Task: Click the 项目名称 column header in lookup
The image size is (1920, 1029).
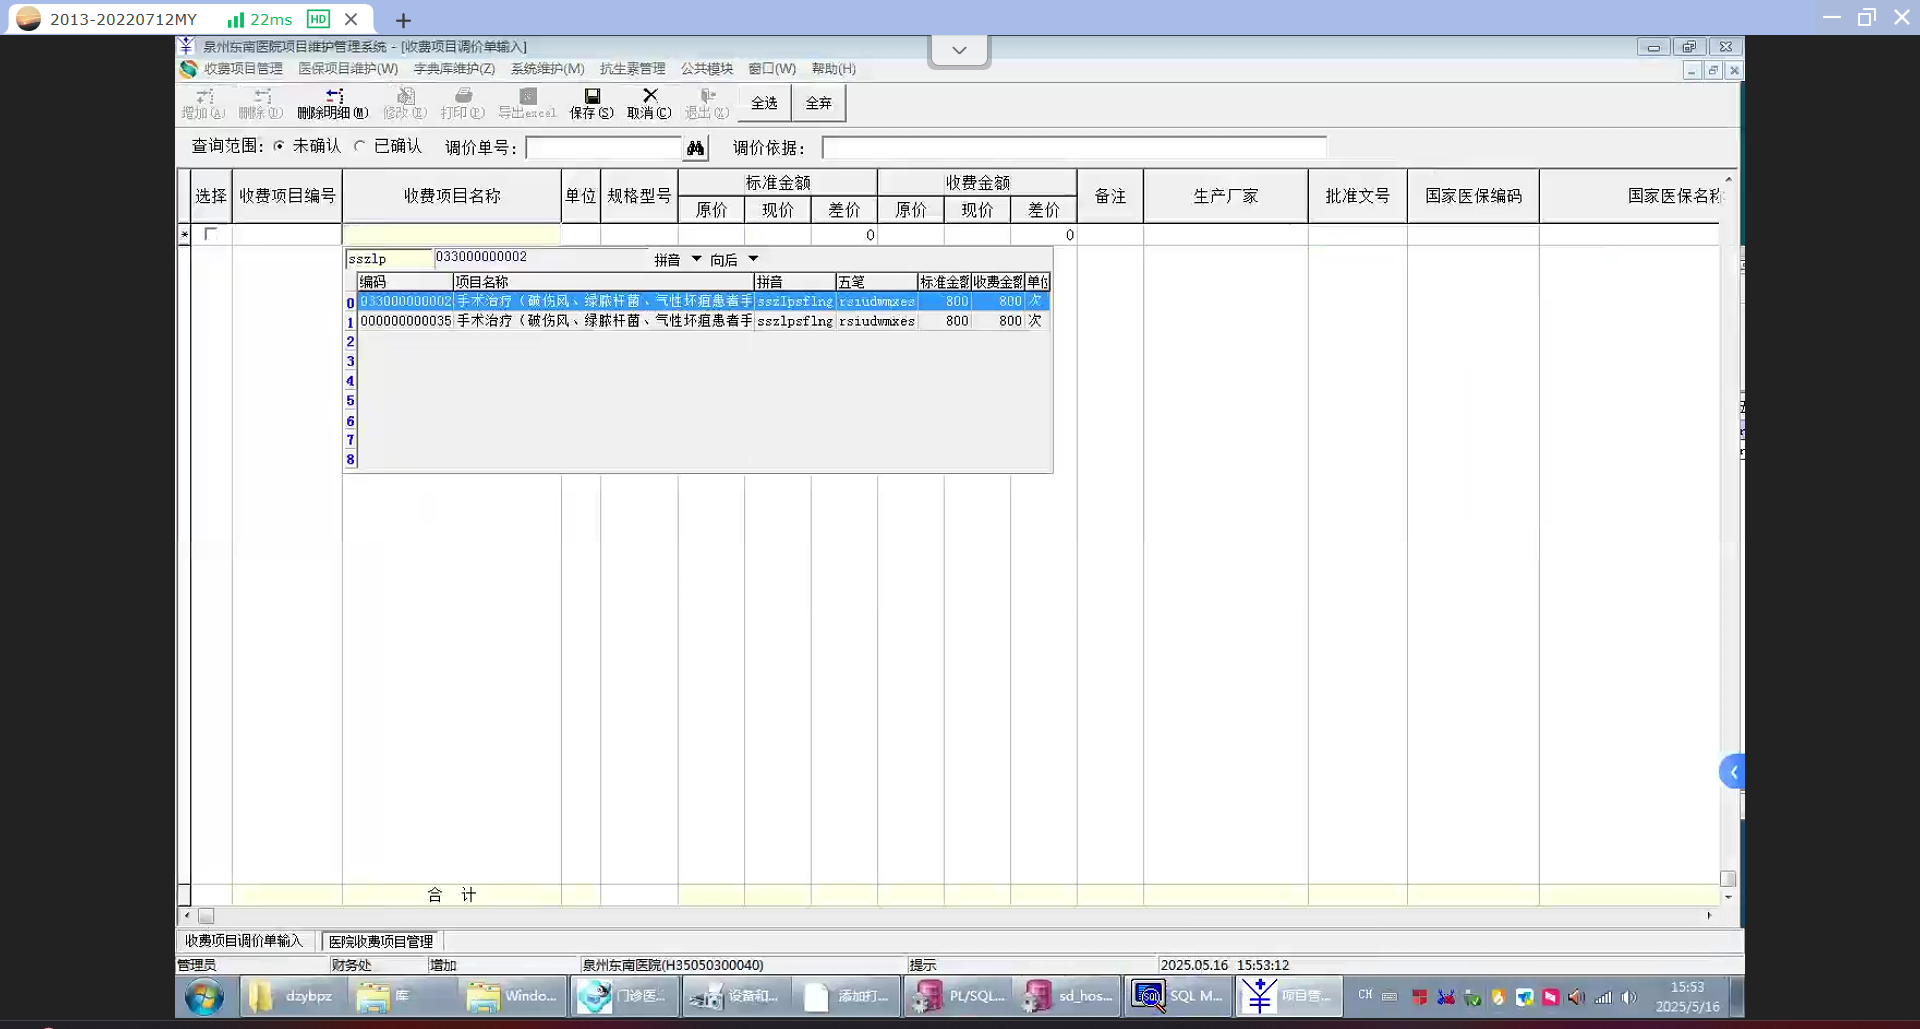Action: point(604,282)
